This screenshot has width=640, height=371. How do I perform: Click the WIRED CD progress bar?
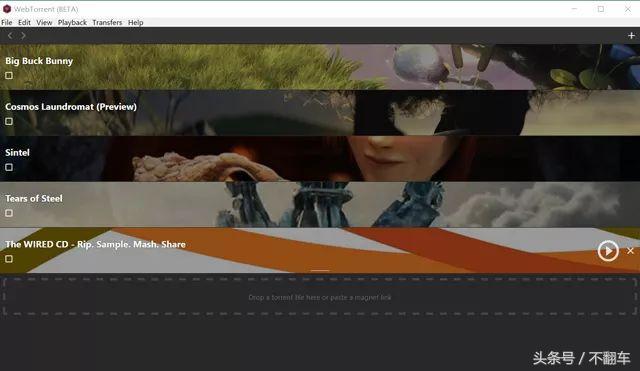(x=320, y=270)
